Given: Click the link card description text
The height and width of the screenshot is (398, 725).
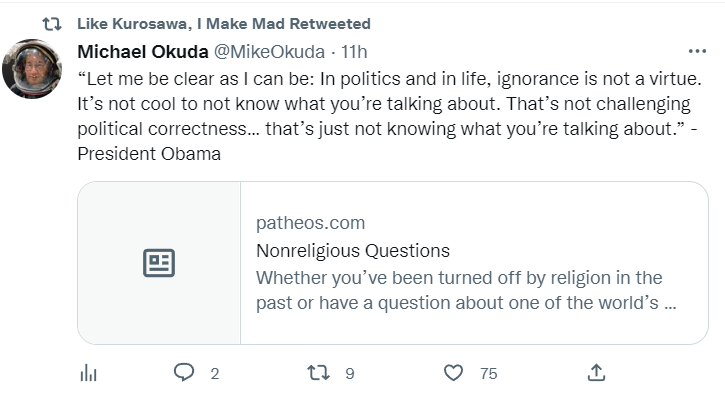Looking at the screenshot, I should 466,290.
